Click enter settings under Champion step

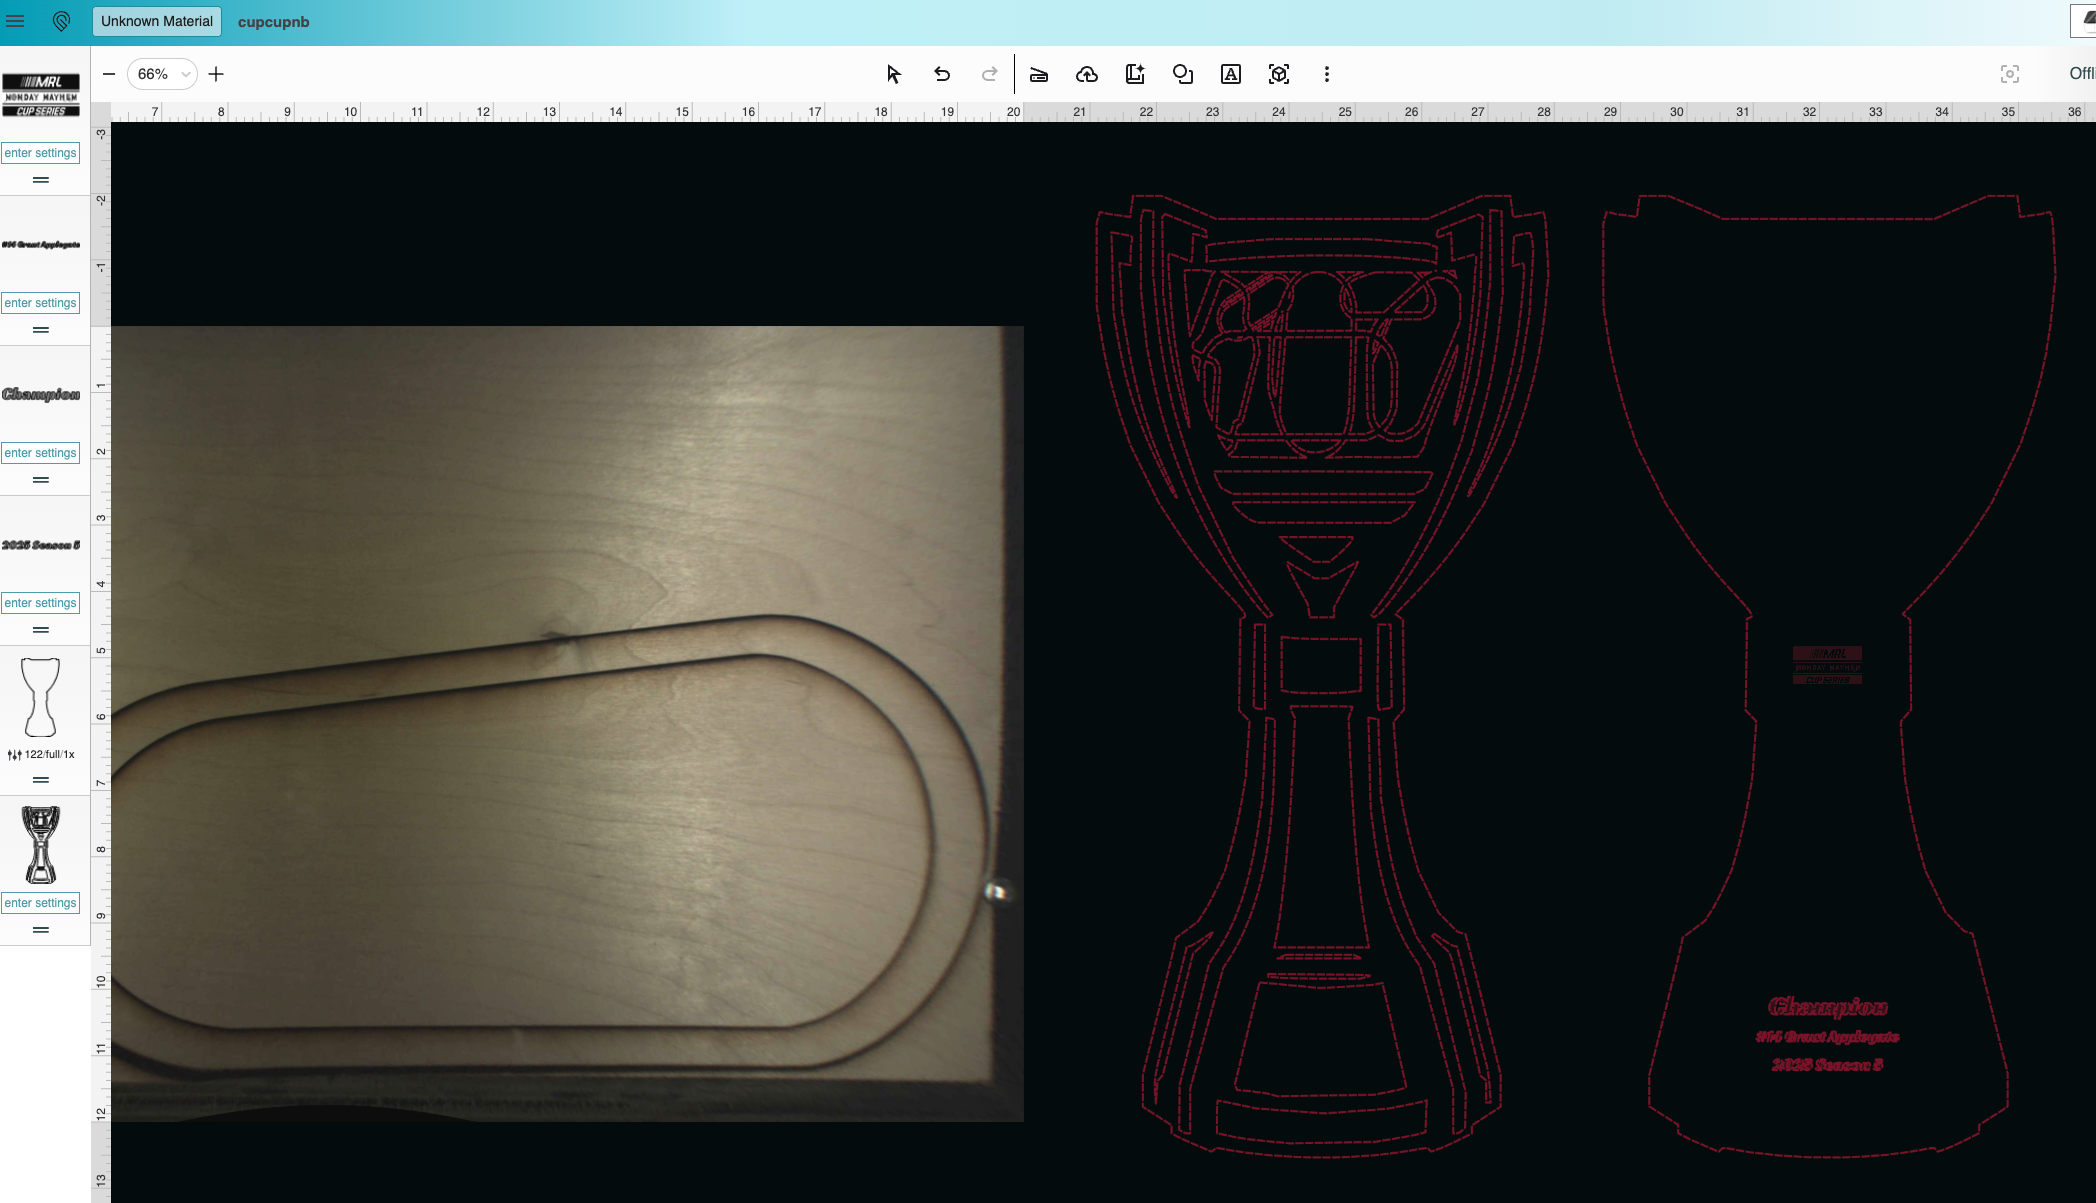pos(40,453)
